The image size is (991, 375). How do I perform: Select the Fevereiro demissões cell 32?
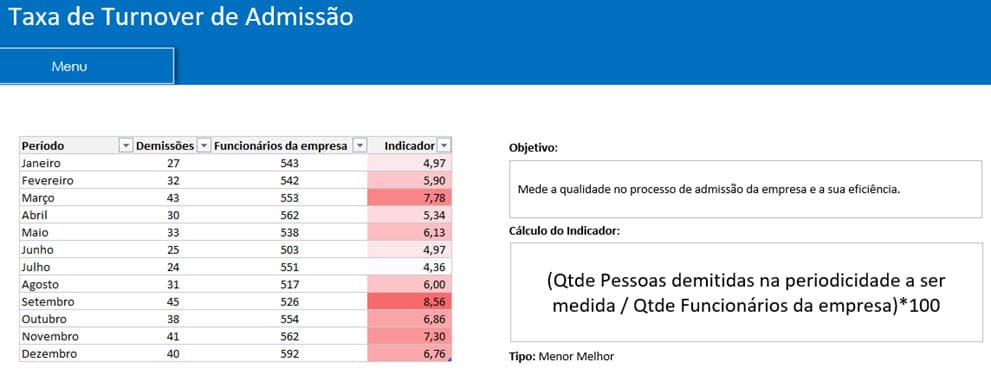click(x=173, y=181)
